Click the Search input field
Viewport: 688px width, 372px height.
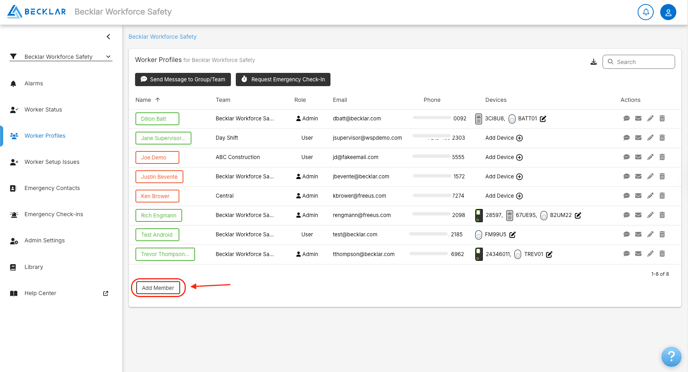[x=638, y=62]
